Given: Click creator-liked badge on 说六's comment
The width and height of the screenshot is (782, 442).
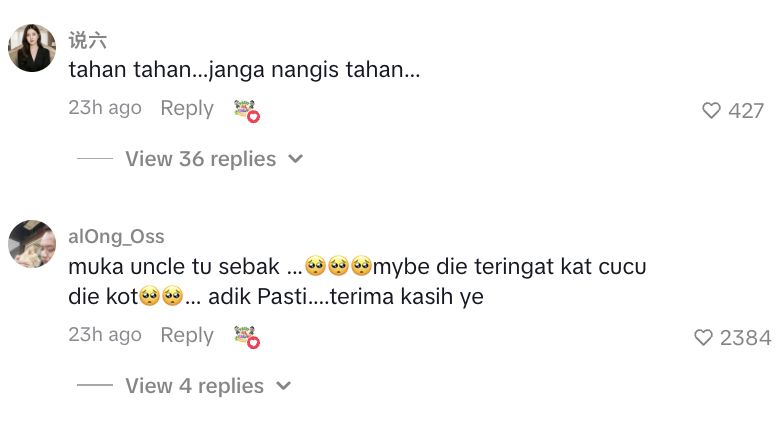Looking at the screenshot, I should coord(246,110).
